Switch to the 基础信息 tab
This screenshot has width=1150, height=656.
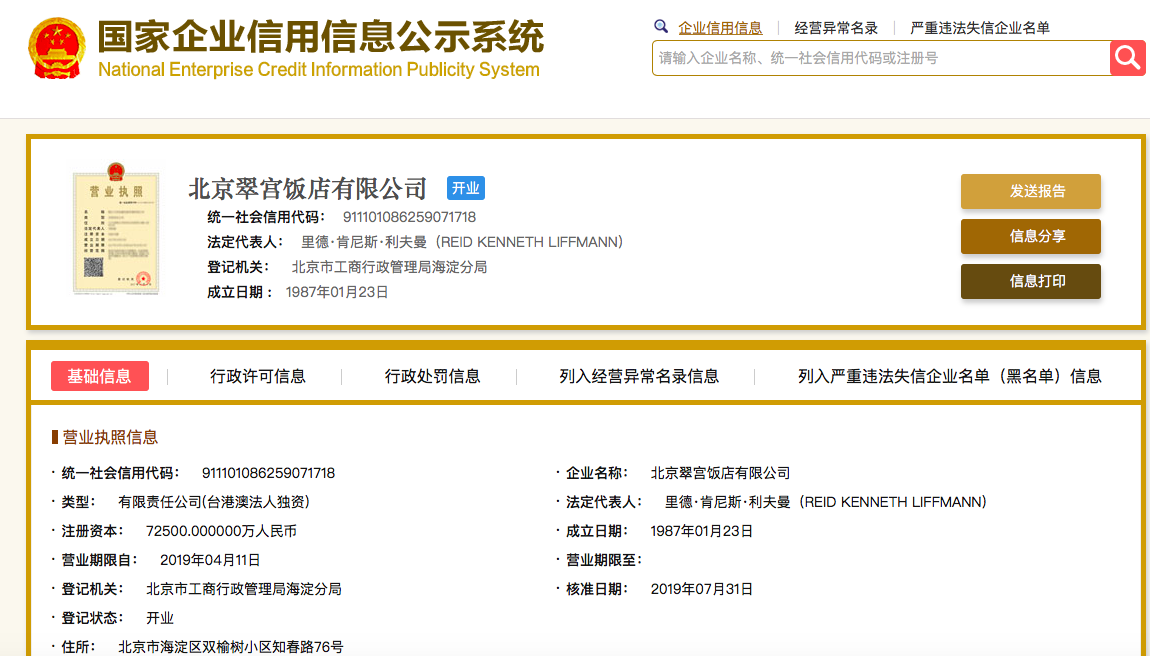pos(100,376)
